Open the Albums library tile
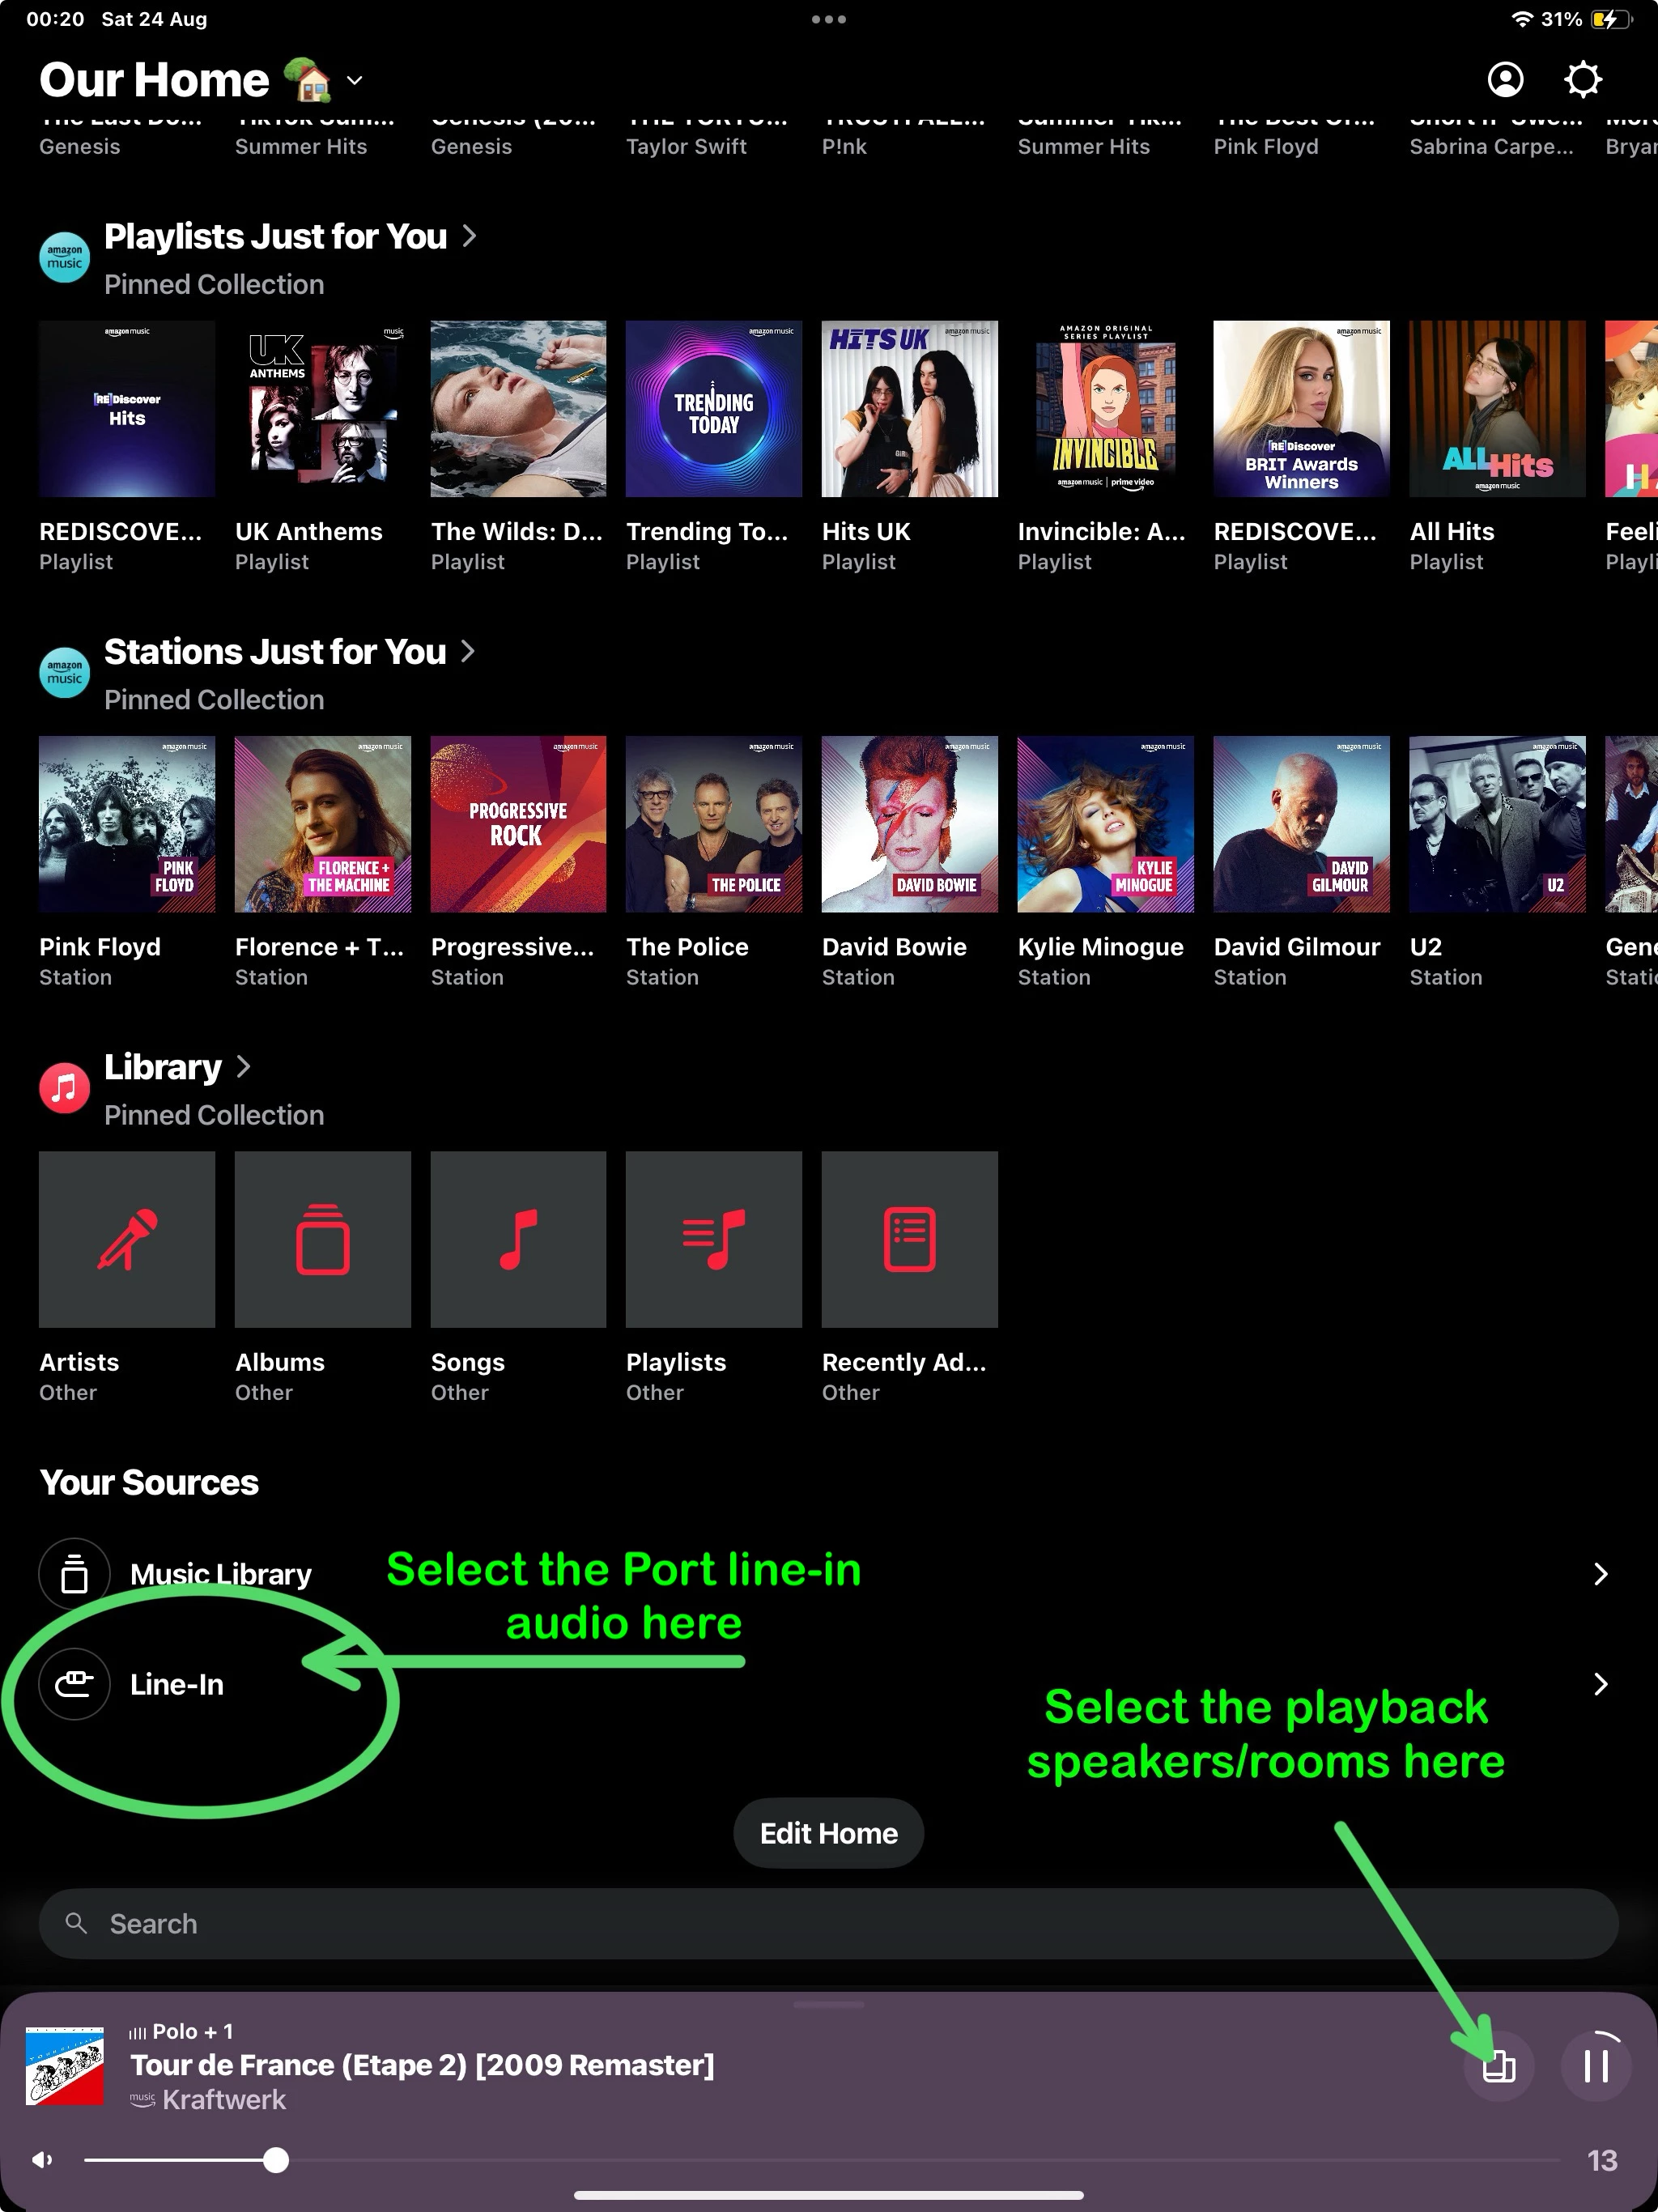This screenshot has height=2212, width=1658. click(x=322, y=1239)
